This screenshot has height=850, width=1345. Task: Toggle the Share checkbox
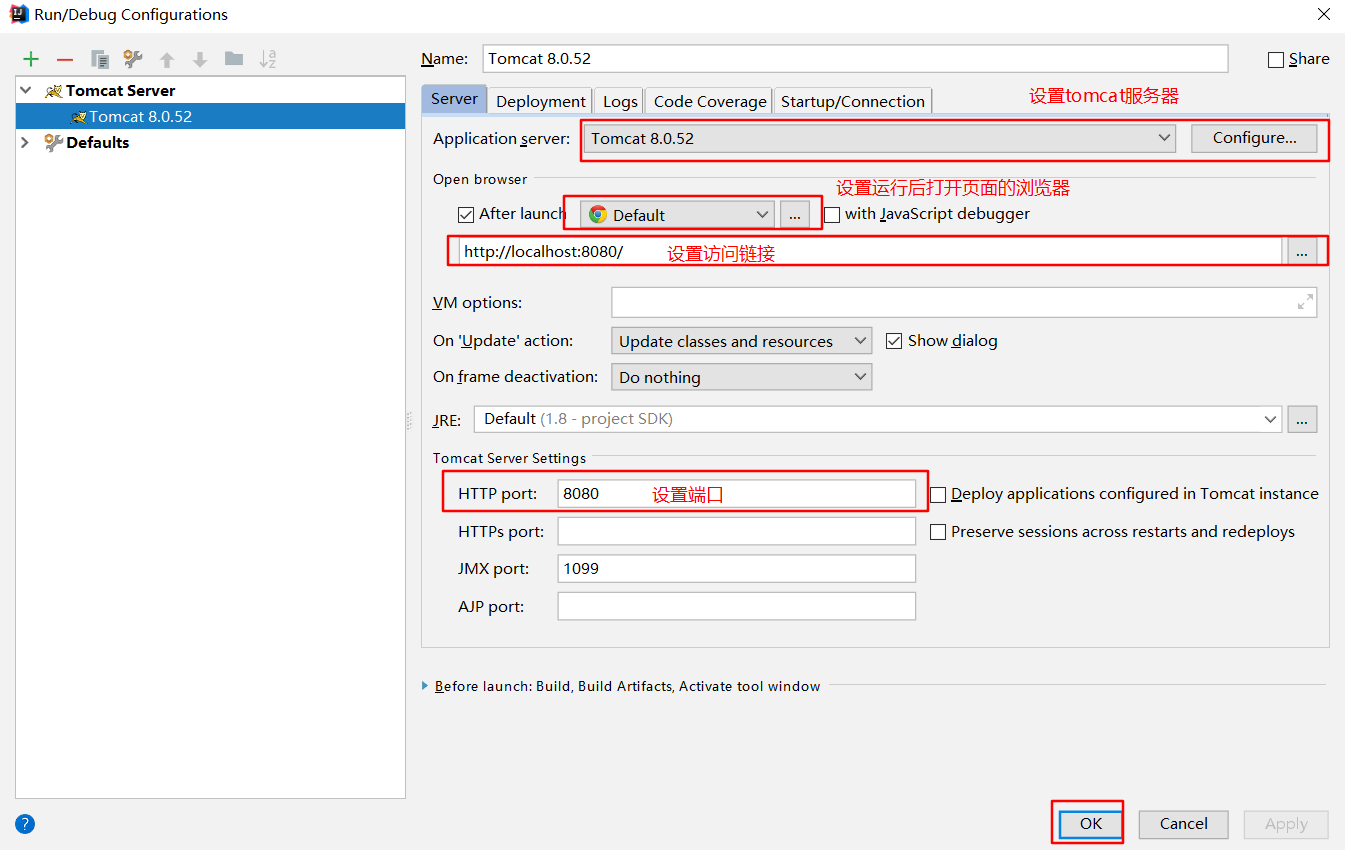[1276, 59]
